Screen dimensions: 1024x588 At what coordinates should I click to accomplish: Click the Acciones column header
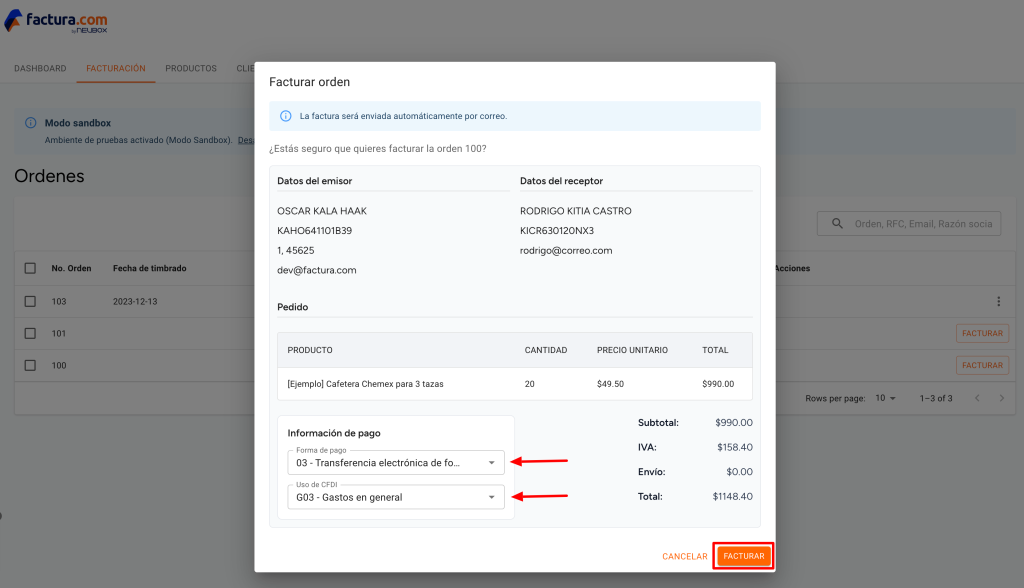click(792, 269)
